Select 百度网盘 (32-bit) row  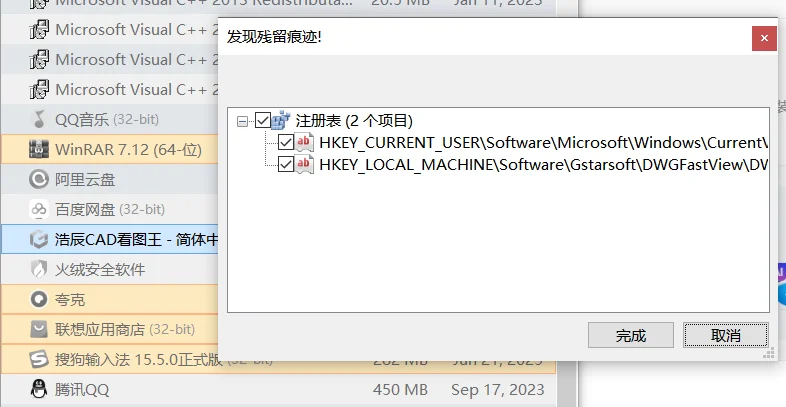(x=110, y=210)
